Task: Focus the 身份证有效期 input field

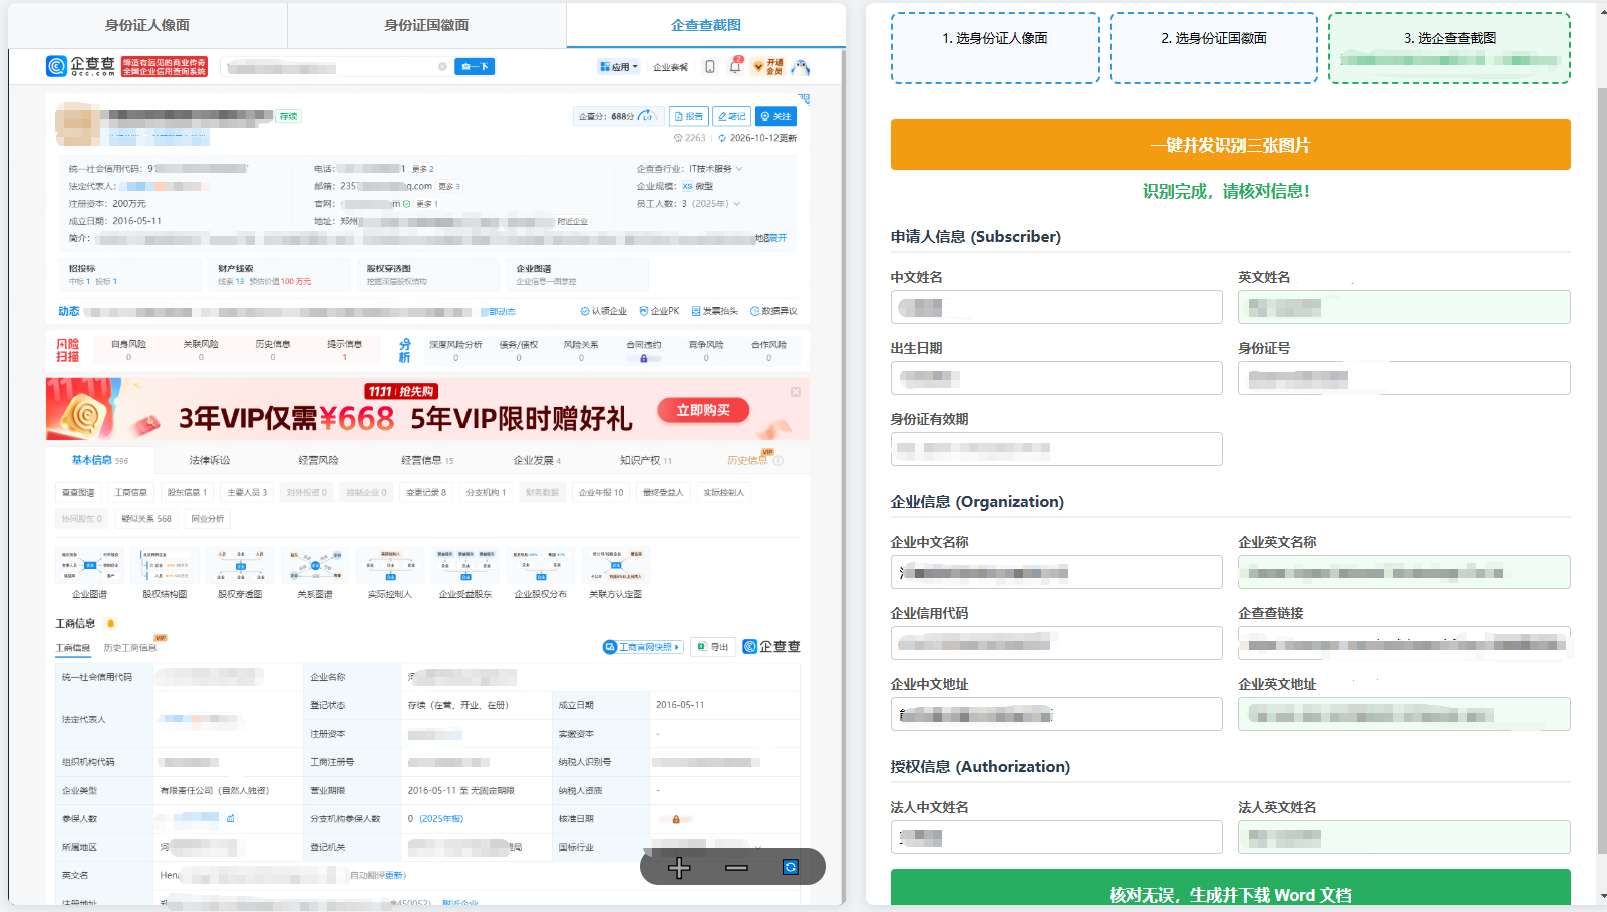Action: 1057,449
